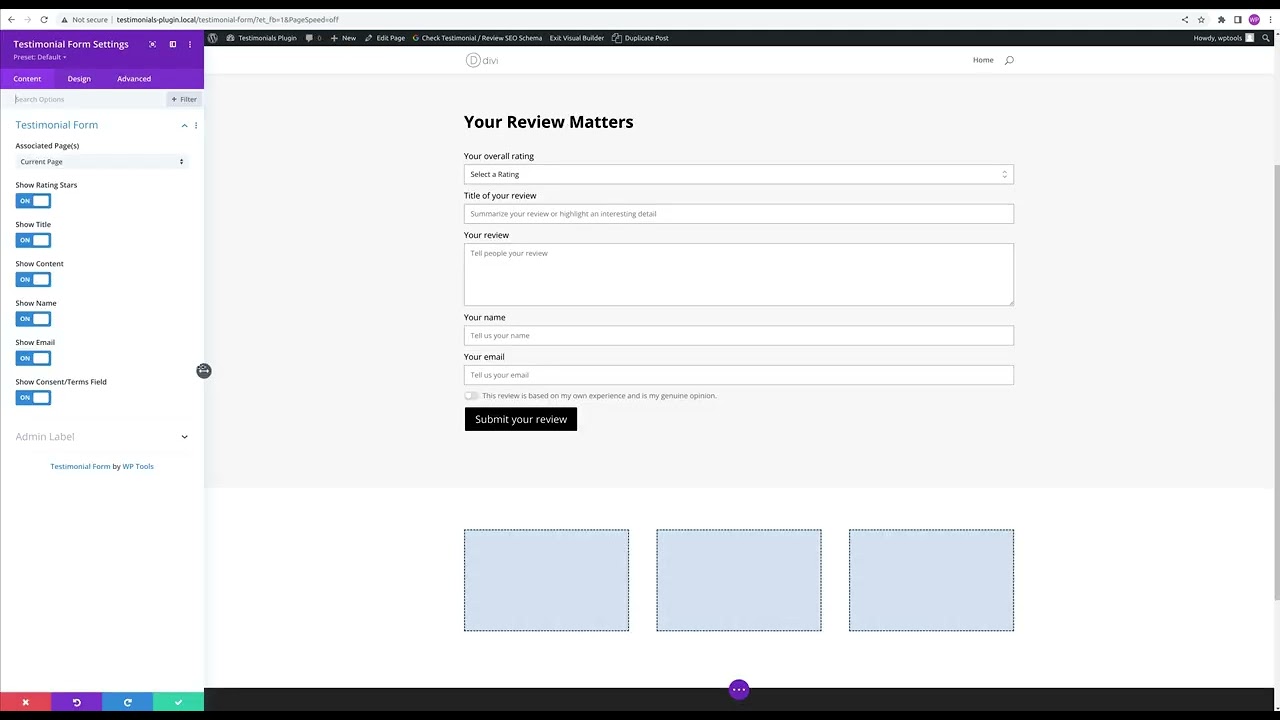Click the site header search icon

(1009, 60)
